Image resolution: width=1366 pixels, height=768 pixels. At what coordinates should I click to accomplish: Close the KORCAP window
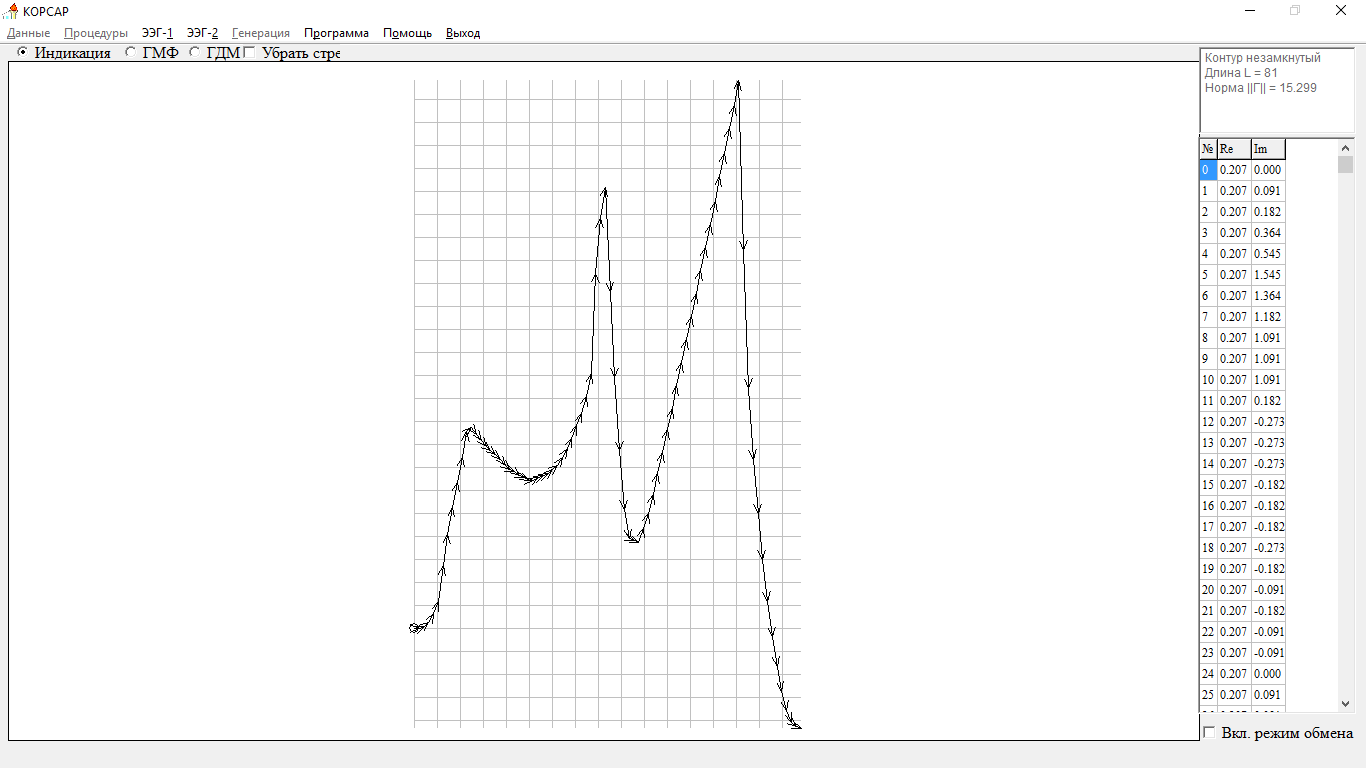[x=1342, y=11]
